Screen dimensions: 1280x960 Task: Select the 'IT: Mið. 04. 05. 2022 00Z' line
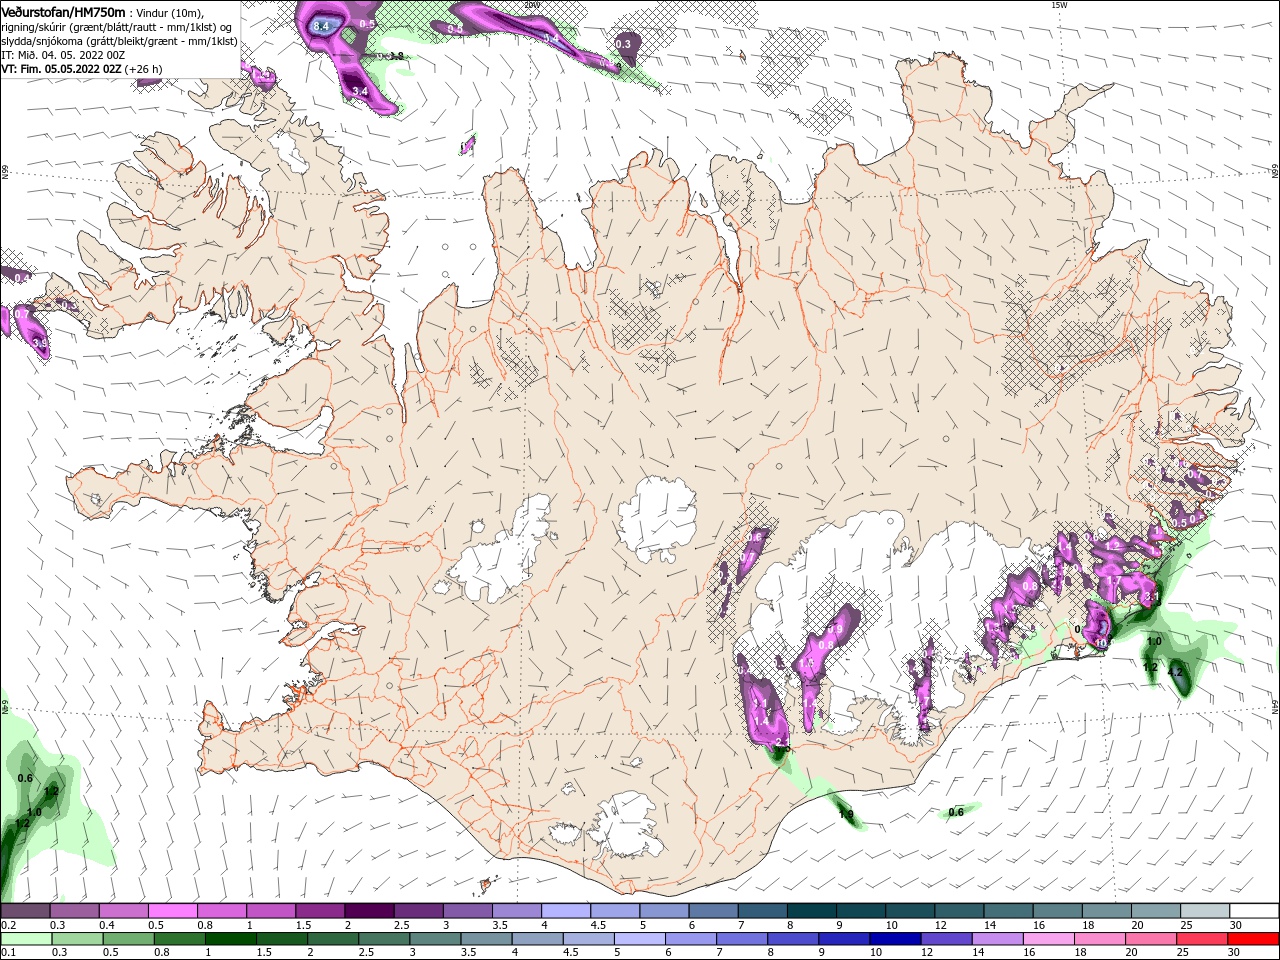pos(63,55)
